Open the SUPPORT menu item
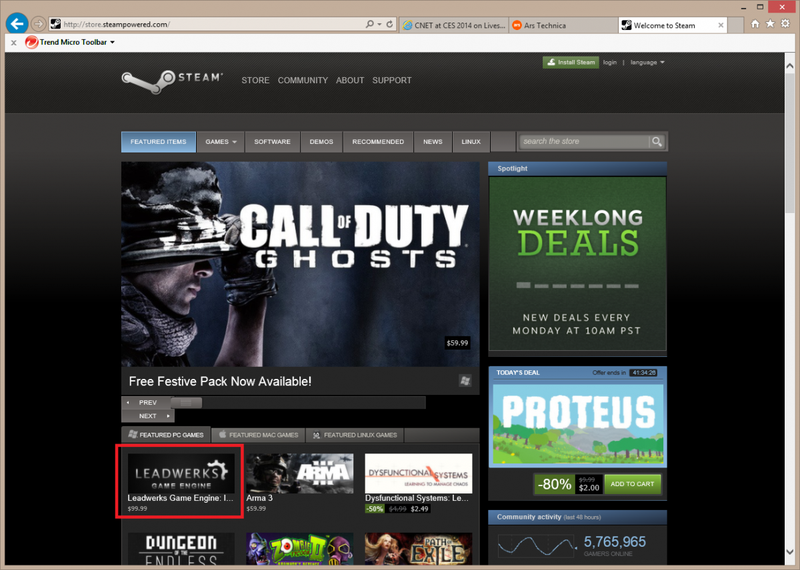This screenshot has height=570, width=800. (x=392, y=81)
